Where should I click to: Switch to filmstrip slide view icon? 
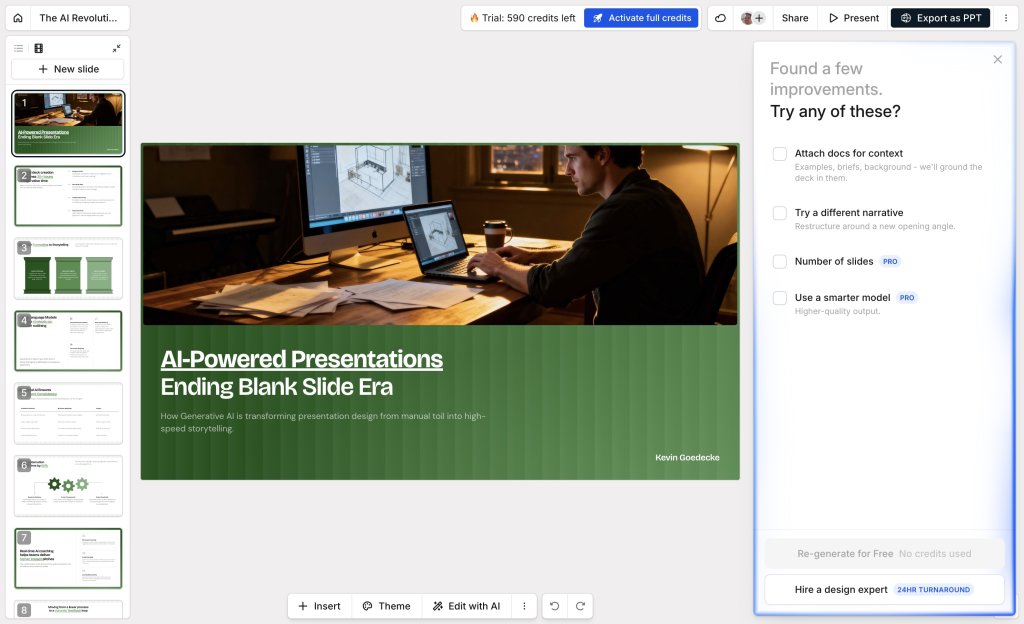(x=39, y=48)
